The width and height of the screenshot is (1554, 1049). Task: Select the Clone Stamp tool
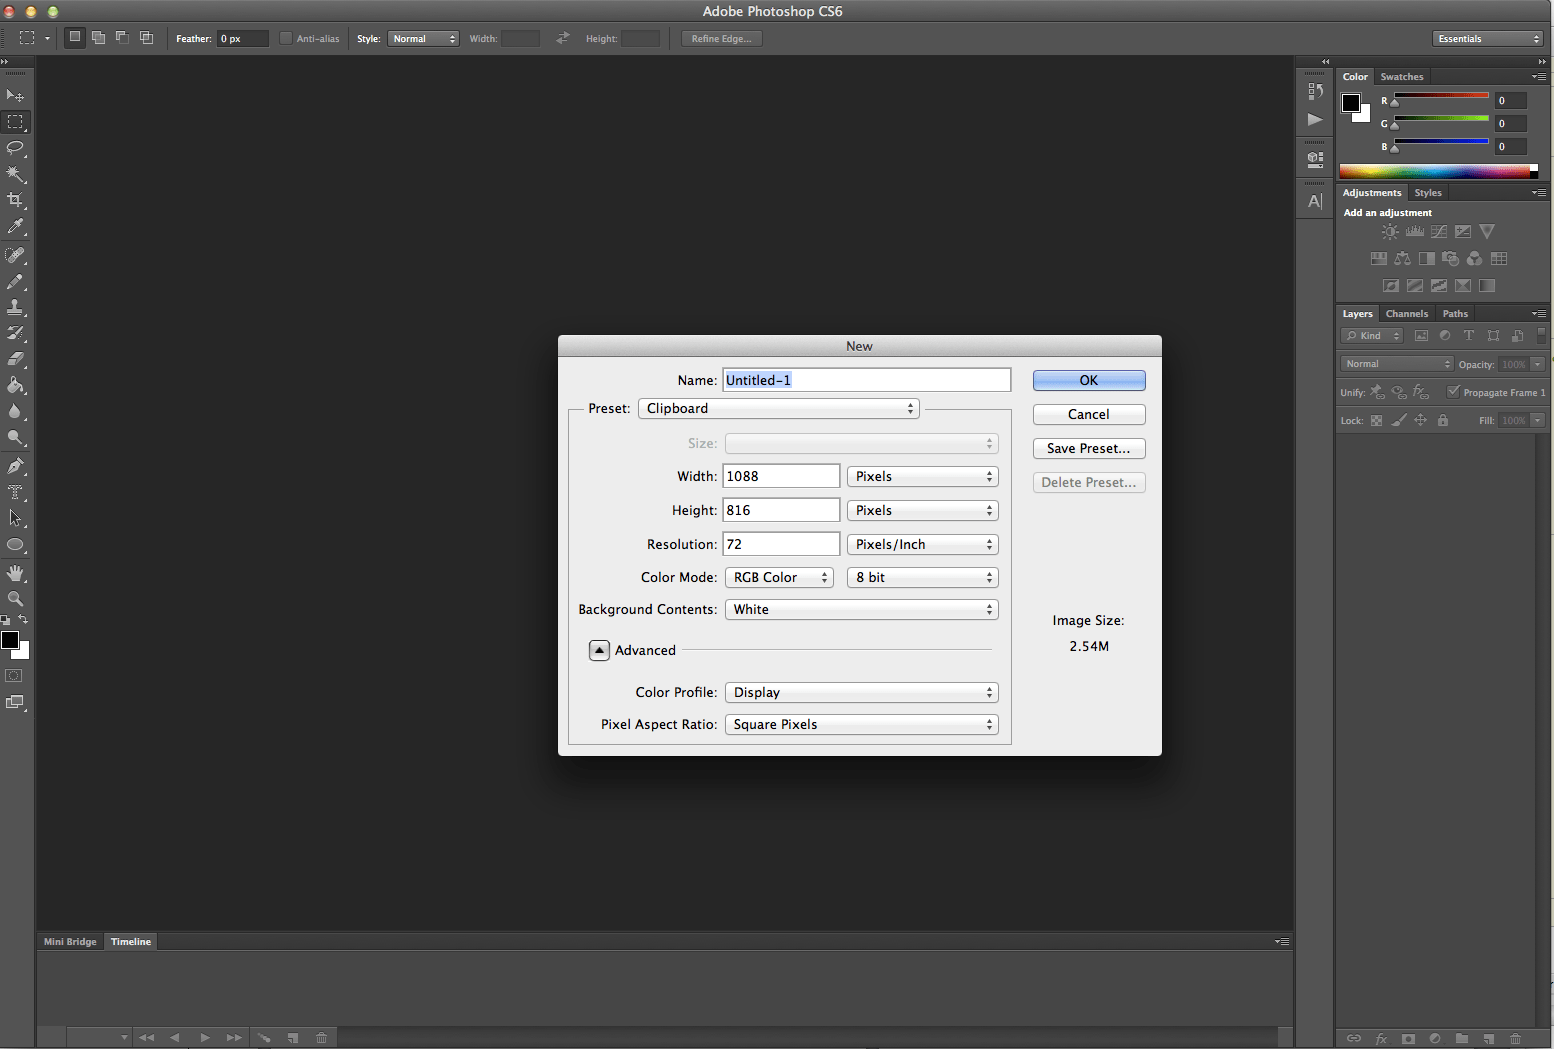15,308
